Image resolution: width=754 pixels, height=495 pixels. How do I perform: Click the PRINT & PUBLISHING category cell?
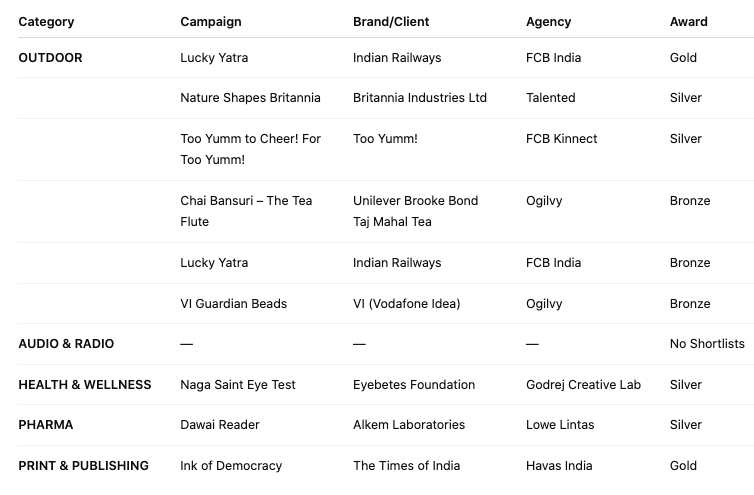tap(83, 466)
